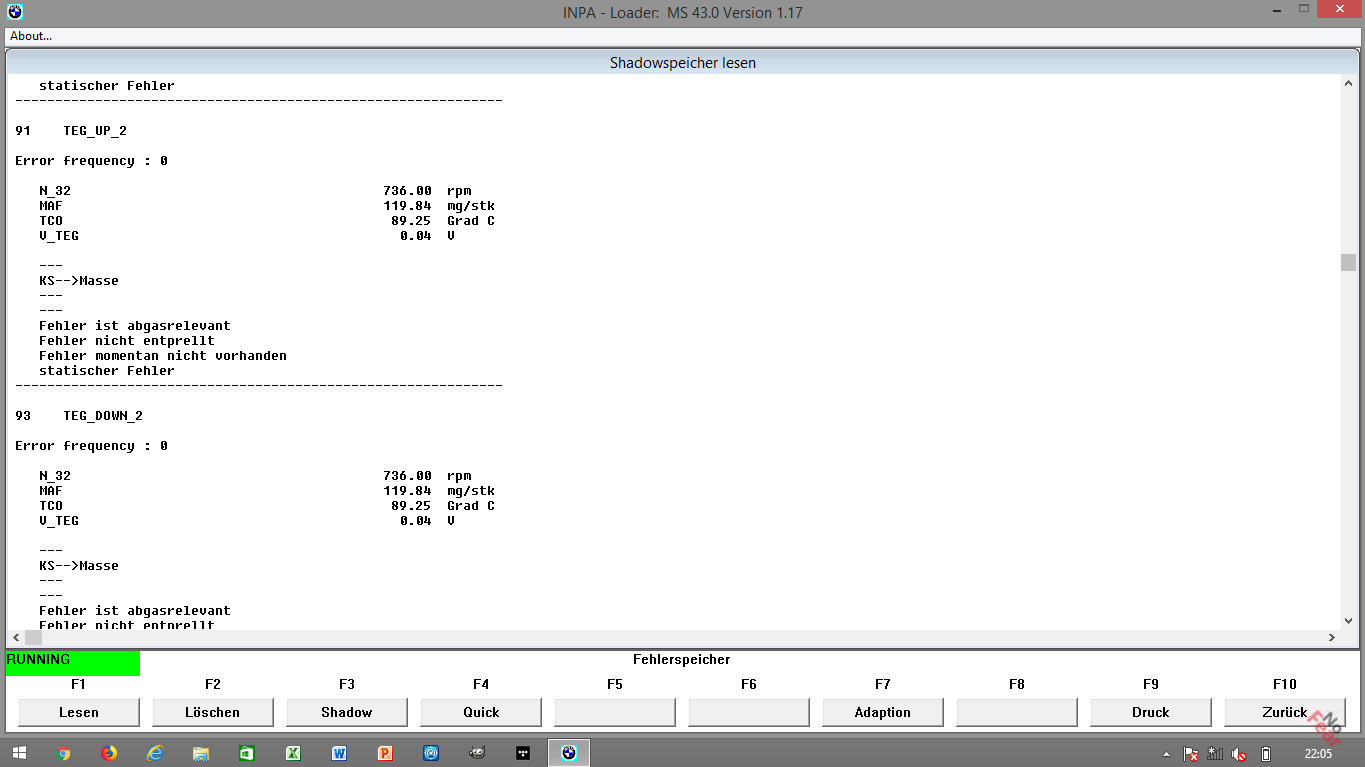Select the '93 TEG_DOWN_2' error entry

tap(79, 416)
